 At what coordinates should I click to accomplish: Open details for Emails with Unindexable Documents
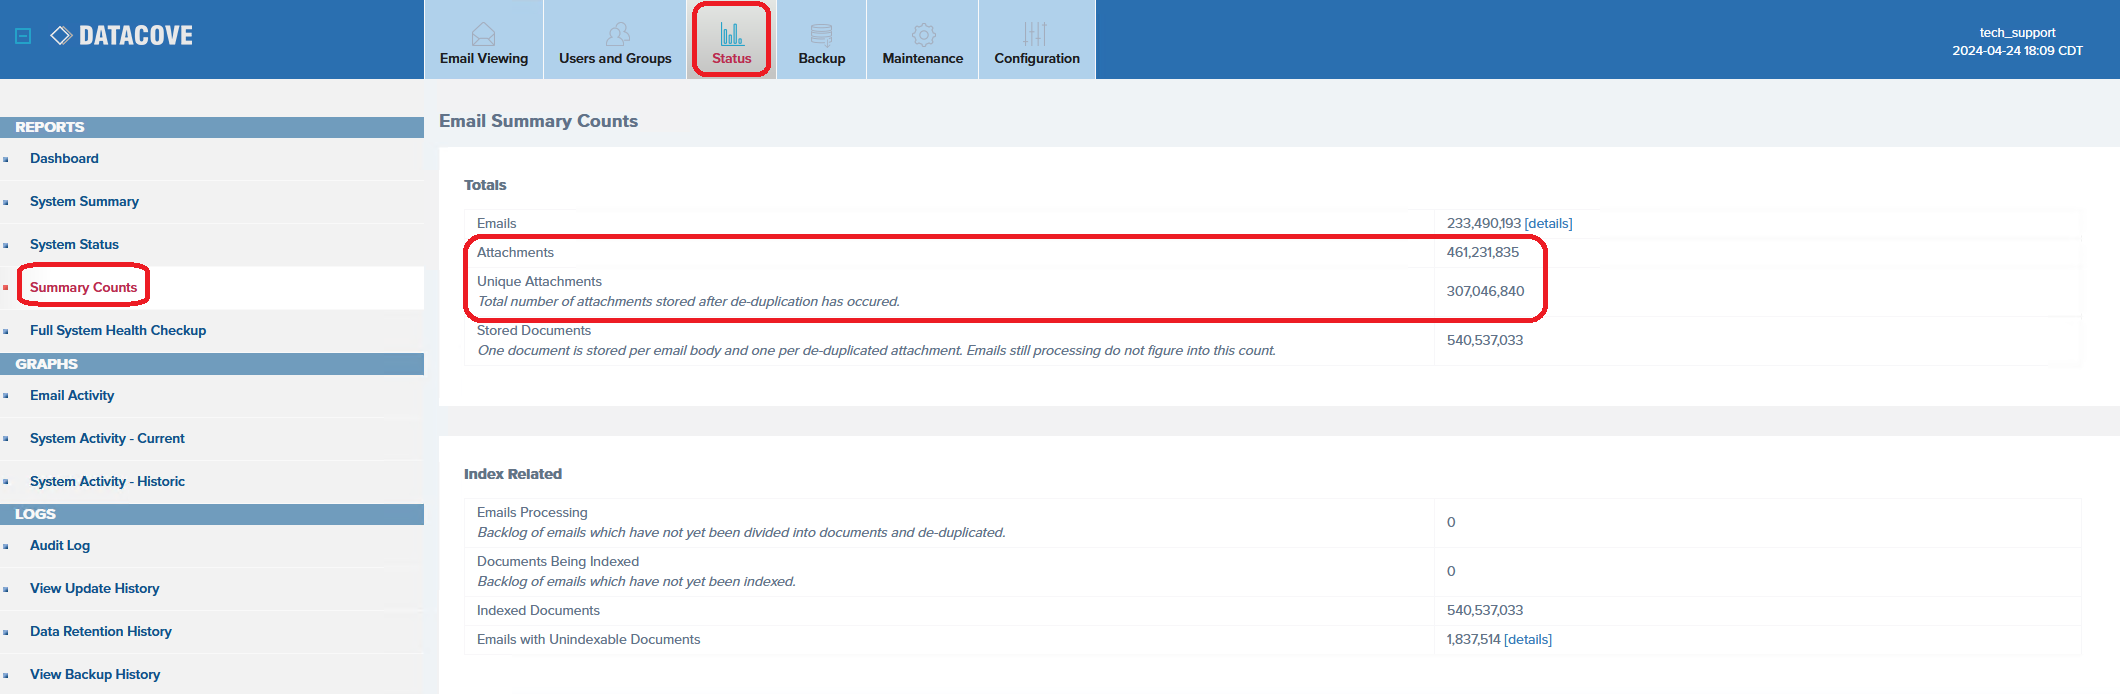coord(1527,639)
